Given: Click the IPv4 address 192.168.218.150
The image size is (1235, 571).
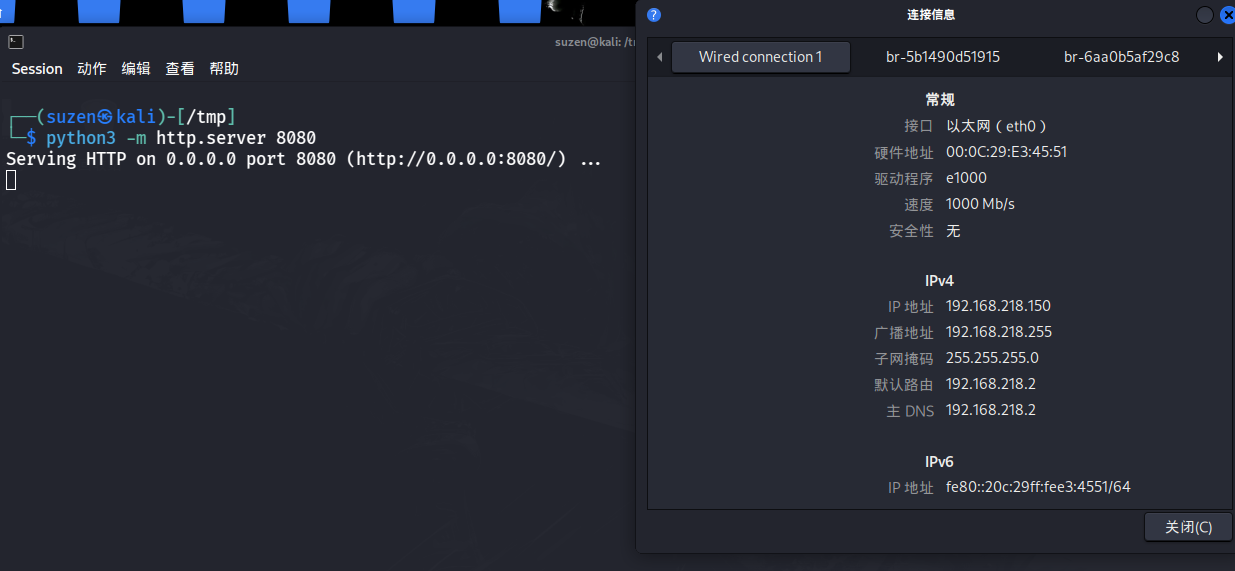Looking at the screenshot, I should click(x=998, y=306).
